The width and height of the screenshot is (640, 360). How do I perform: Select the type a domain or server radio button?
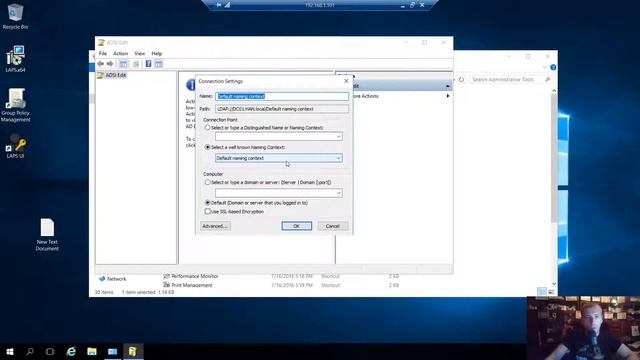click(207, 182)
